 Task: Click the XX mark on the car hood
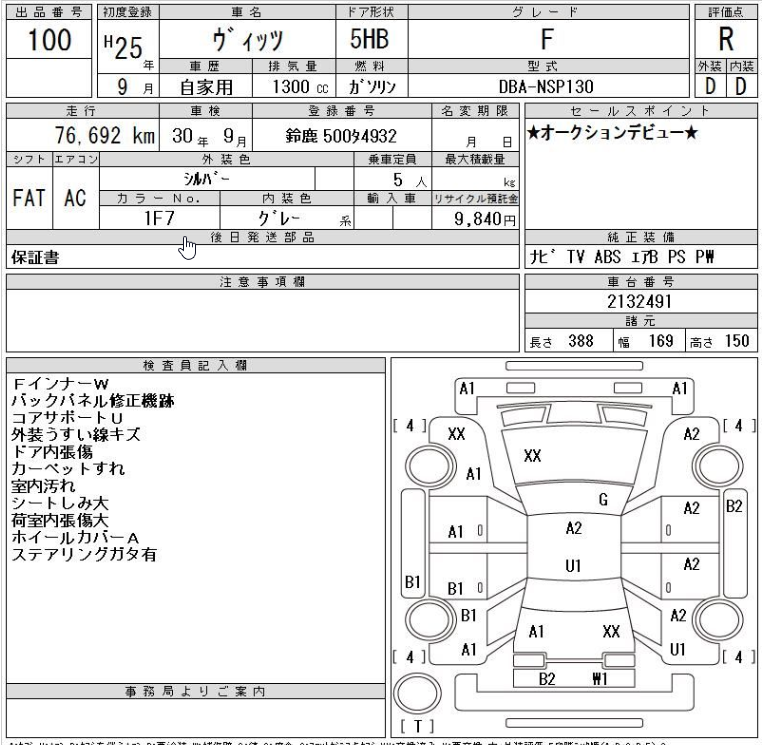pyautogui.click(x=533, y=454)
